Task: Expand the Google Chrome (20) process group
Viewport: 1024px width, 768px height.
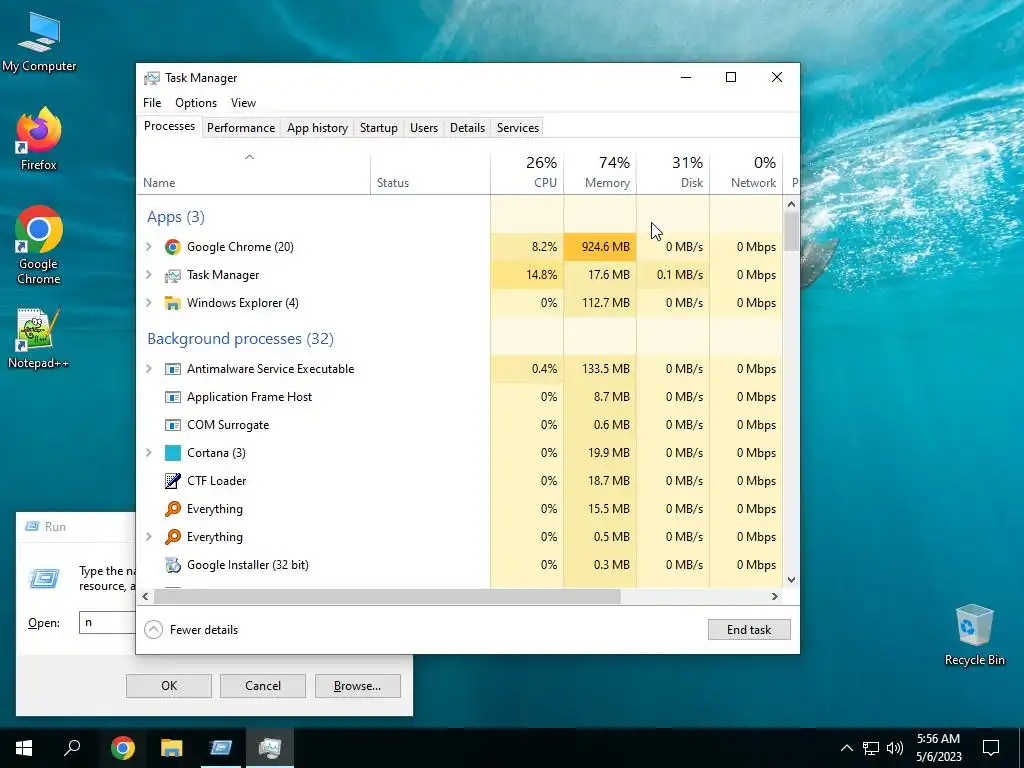Action: click(x=149, y=247)
